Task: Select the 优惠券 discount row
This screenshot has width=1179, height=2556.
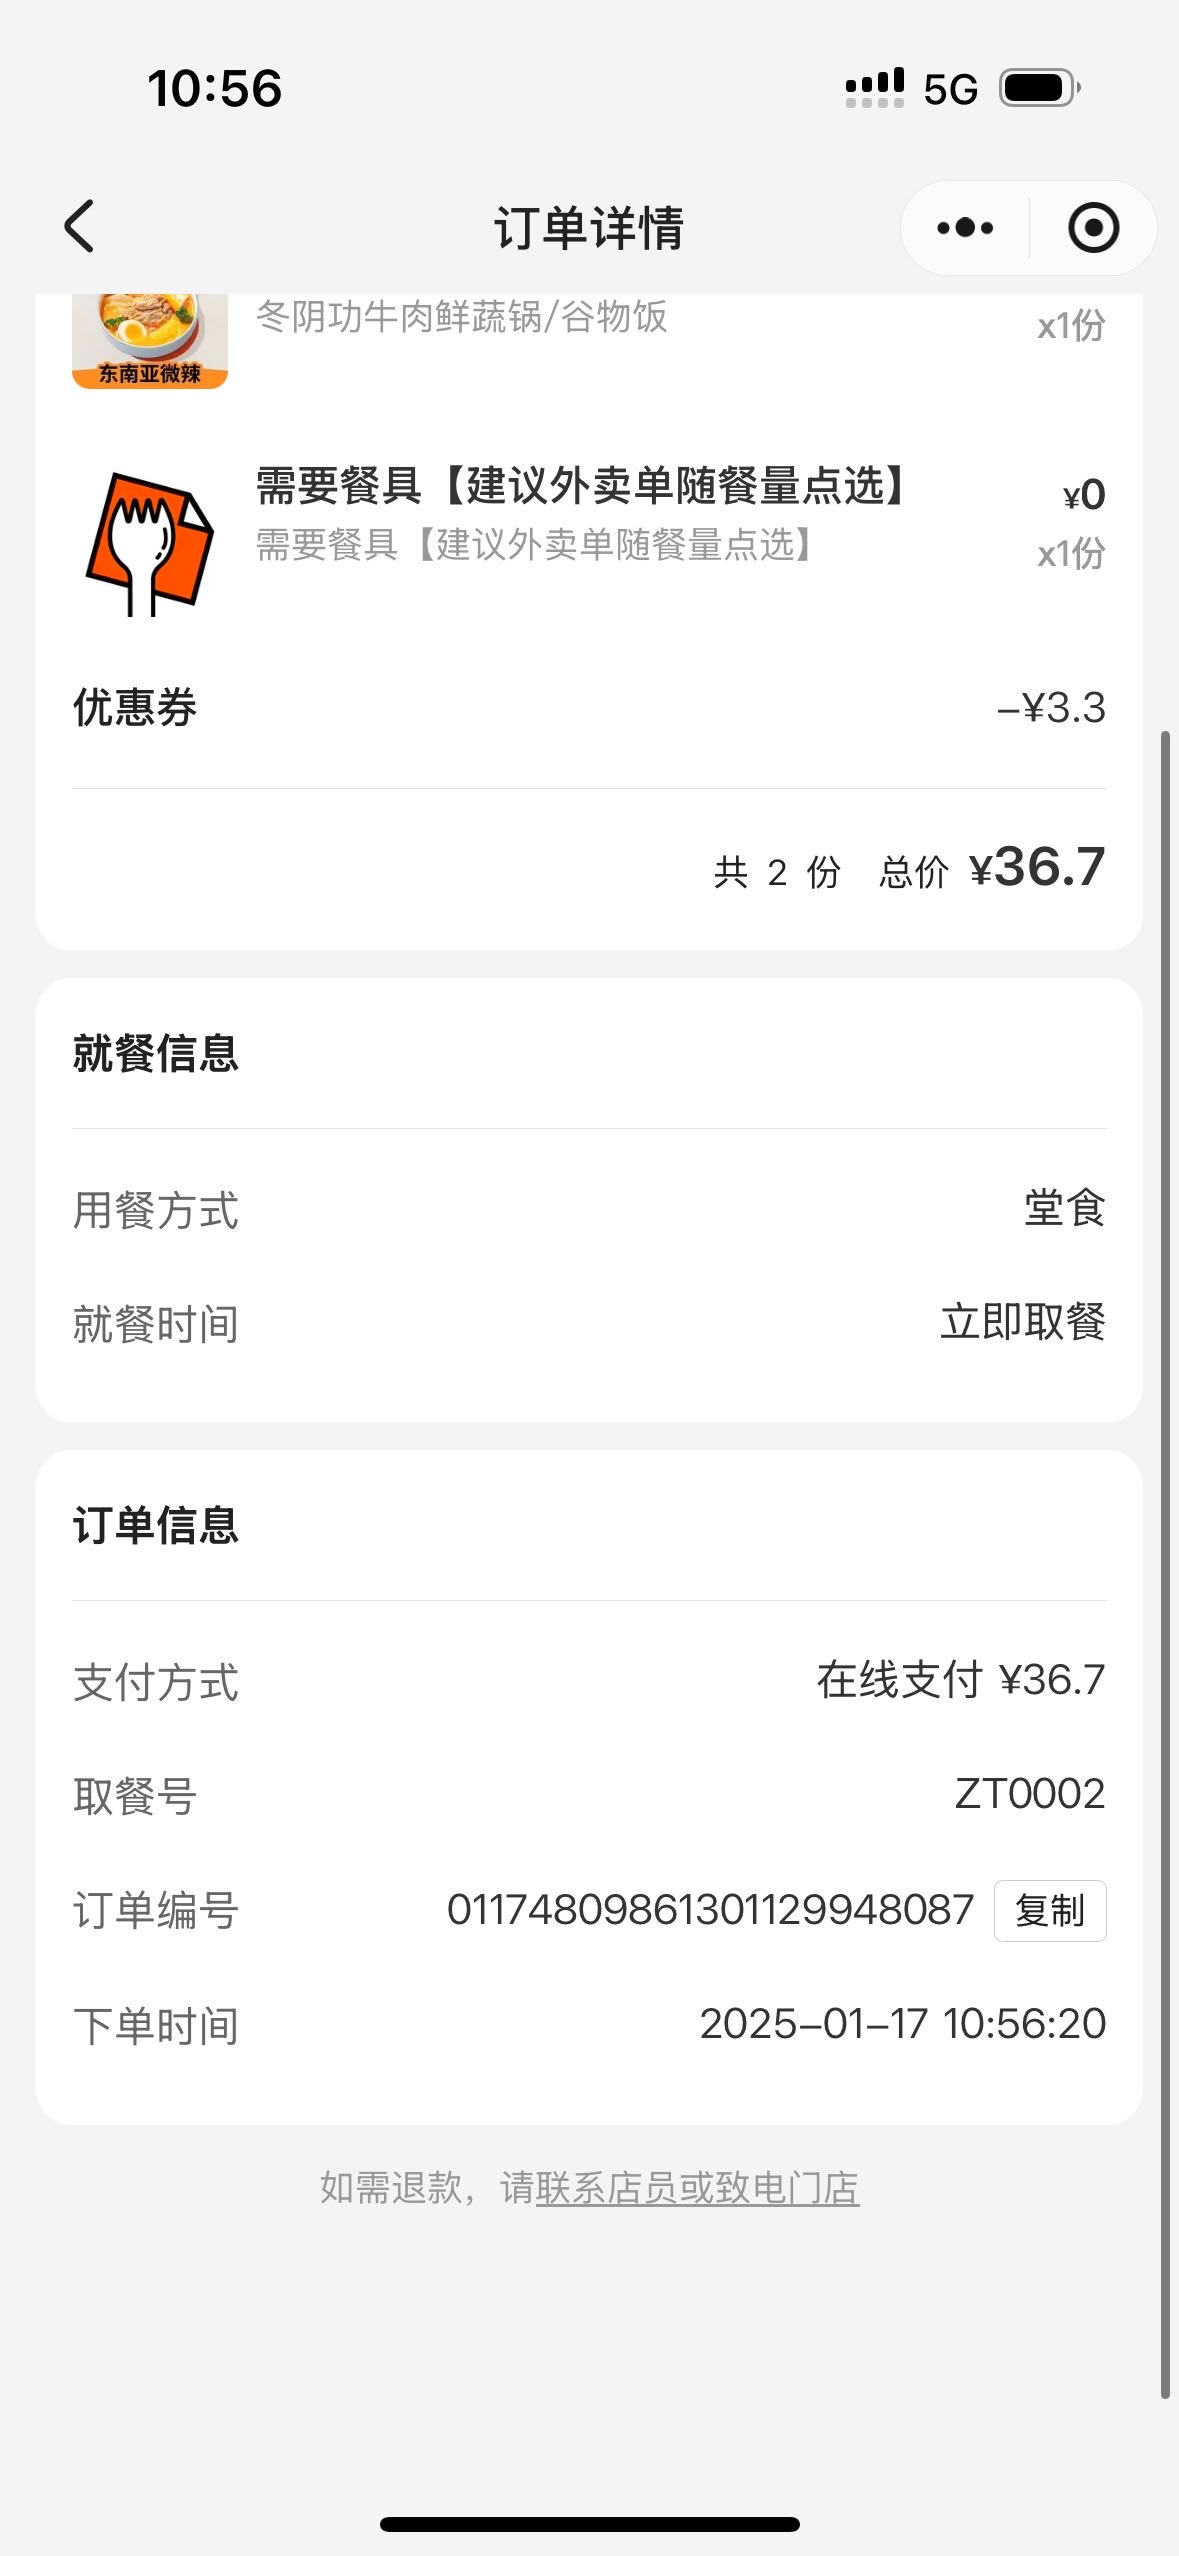Action: point(589,708)
